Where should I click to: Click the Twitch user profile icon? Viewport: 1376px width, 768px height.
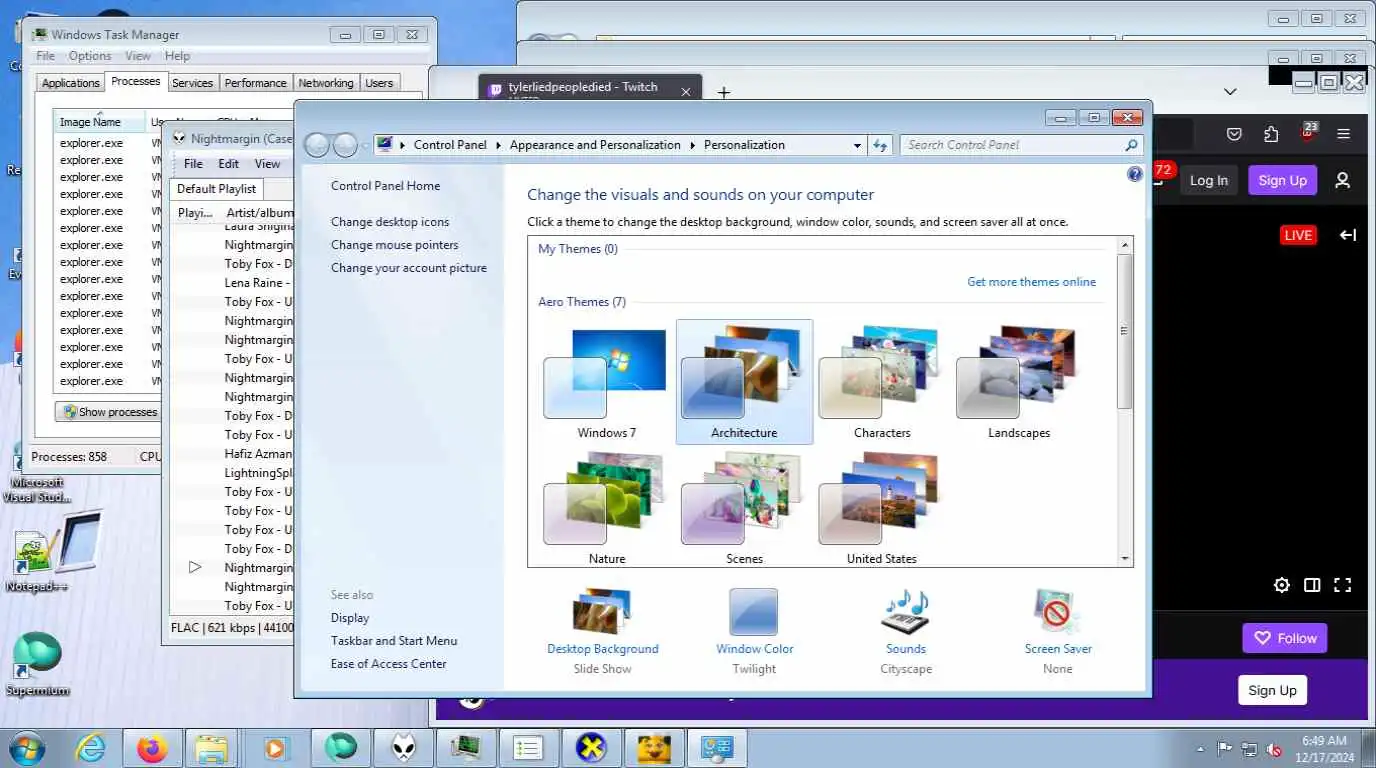tap(1343, 180)
